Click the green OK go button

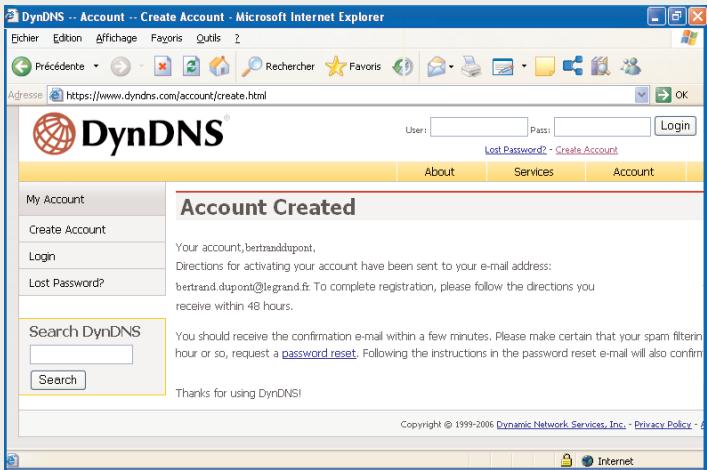click(672, 95)
